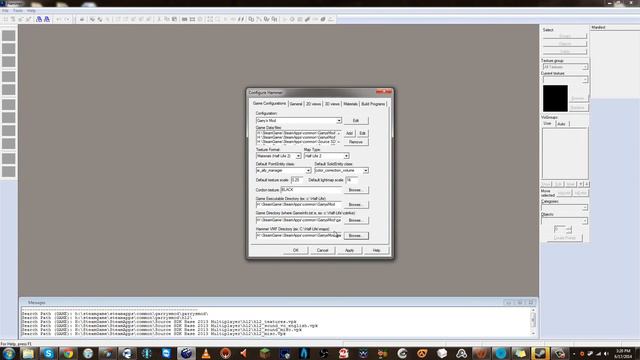Screen dimensions: 640x360
Task: Click Add for Game Data files
Action: tap(349, 133)
